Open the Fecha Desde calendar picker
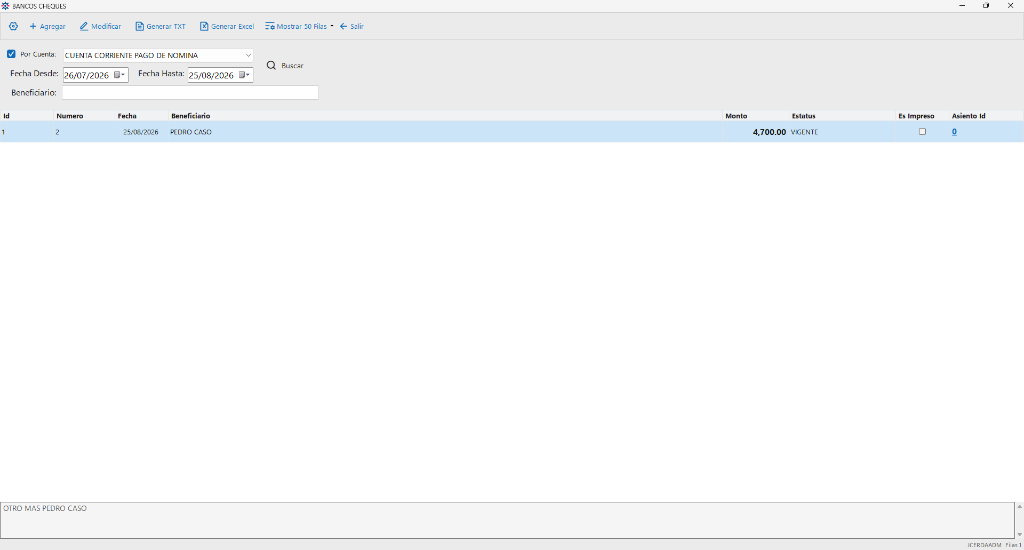1024x550 pixels. pyautogui.click(x=120, y=75)
